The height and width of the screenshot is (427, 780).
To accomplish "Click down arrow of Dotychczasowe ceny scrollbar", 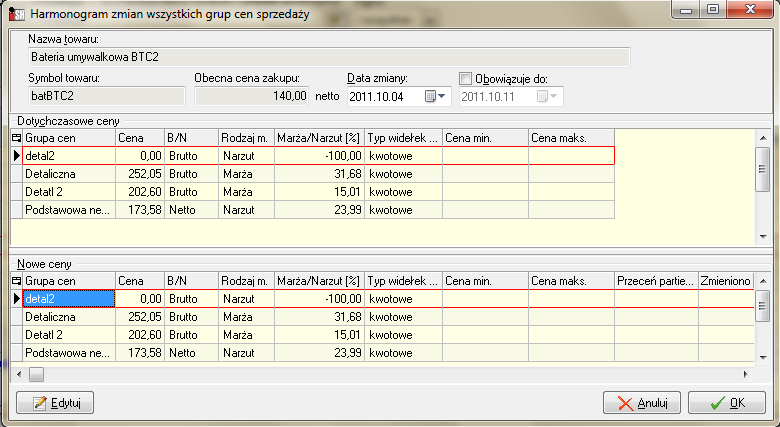I will (763, 237).
